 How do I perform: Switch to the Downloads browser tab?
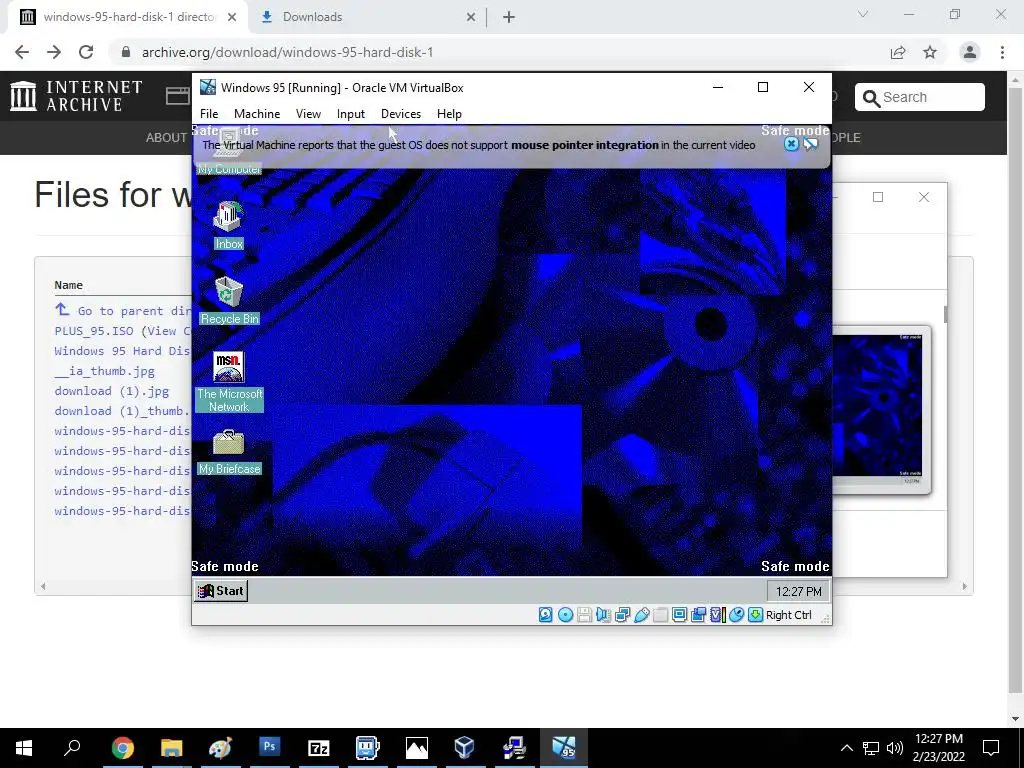pos(367,17)
